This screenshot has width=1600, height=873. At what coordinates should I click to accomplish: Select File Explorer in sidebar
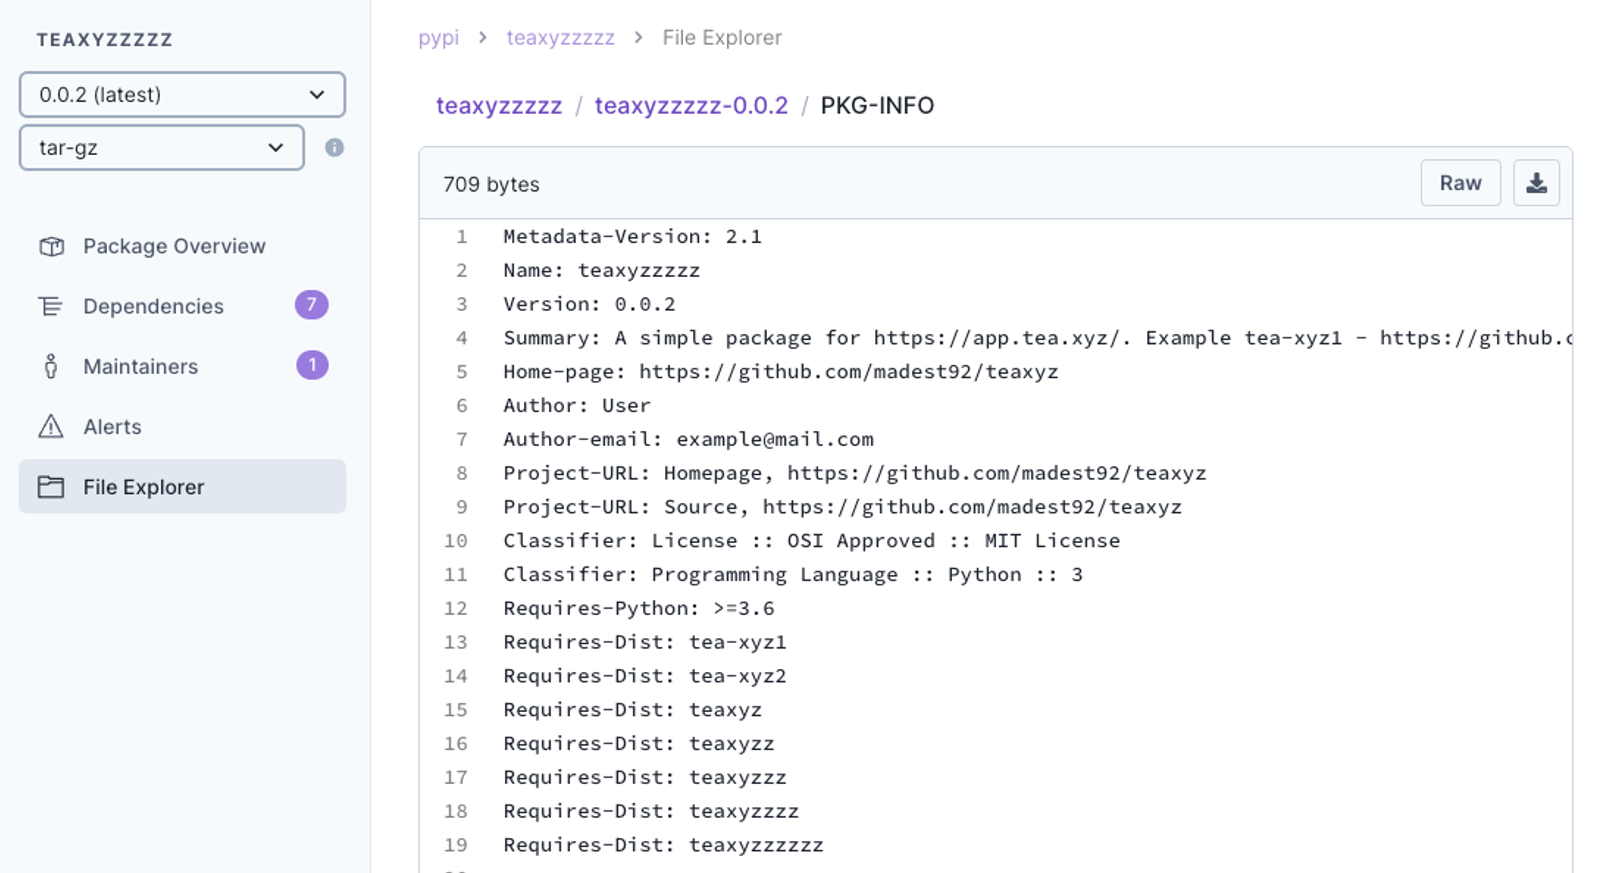tap(182, 487)
